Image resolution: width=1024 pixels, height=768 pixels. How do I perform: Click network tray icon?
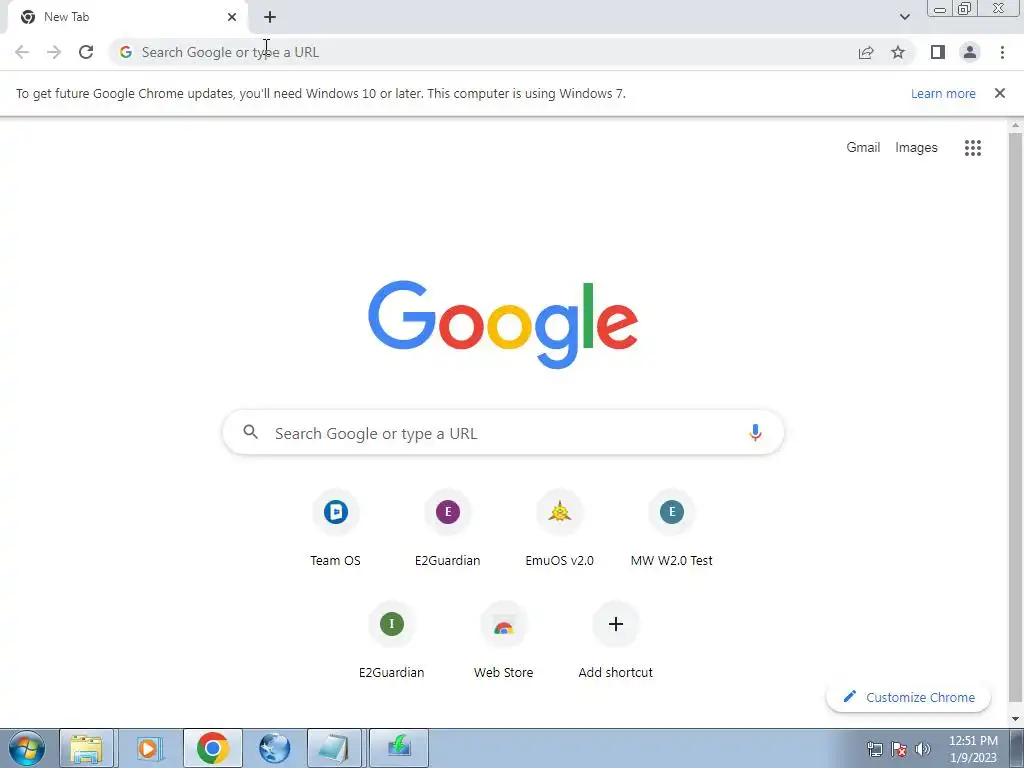pos(874,749)
